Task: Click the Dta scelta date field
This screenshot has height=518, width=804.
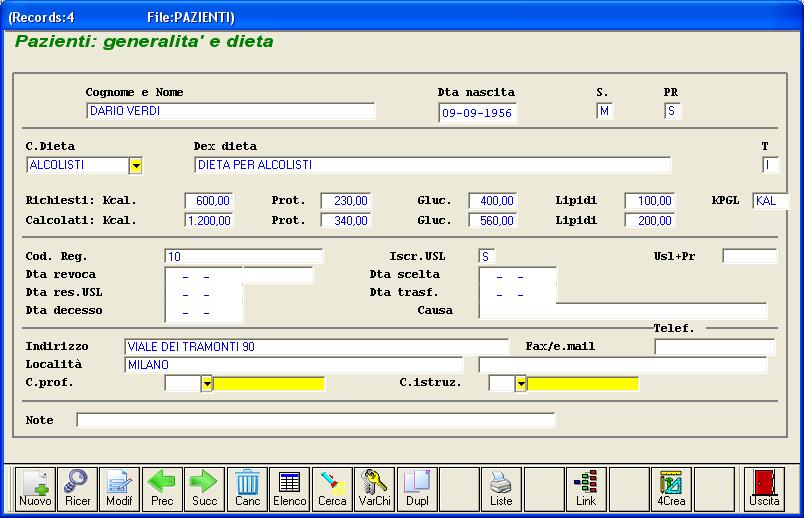Action: click(517, 276)
